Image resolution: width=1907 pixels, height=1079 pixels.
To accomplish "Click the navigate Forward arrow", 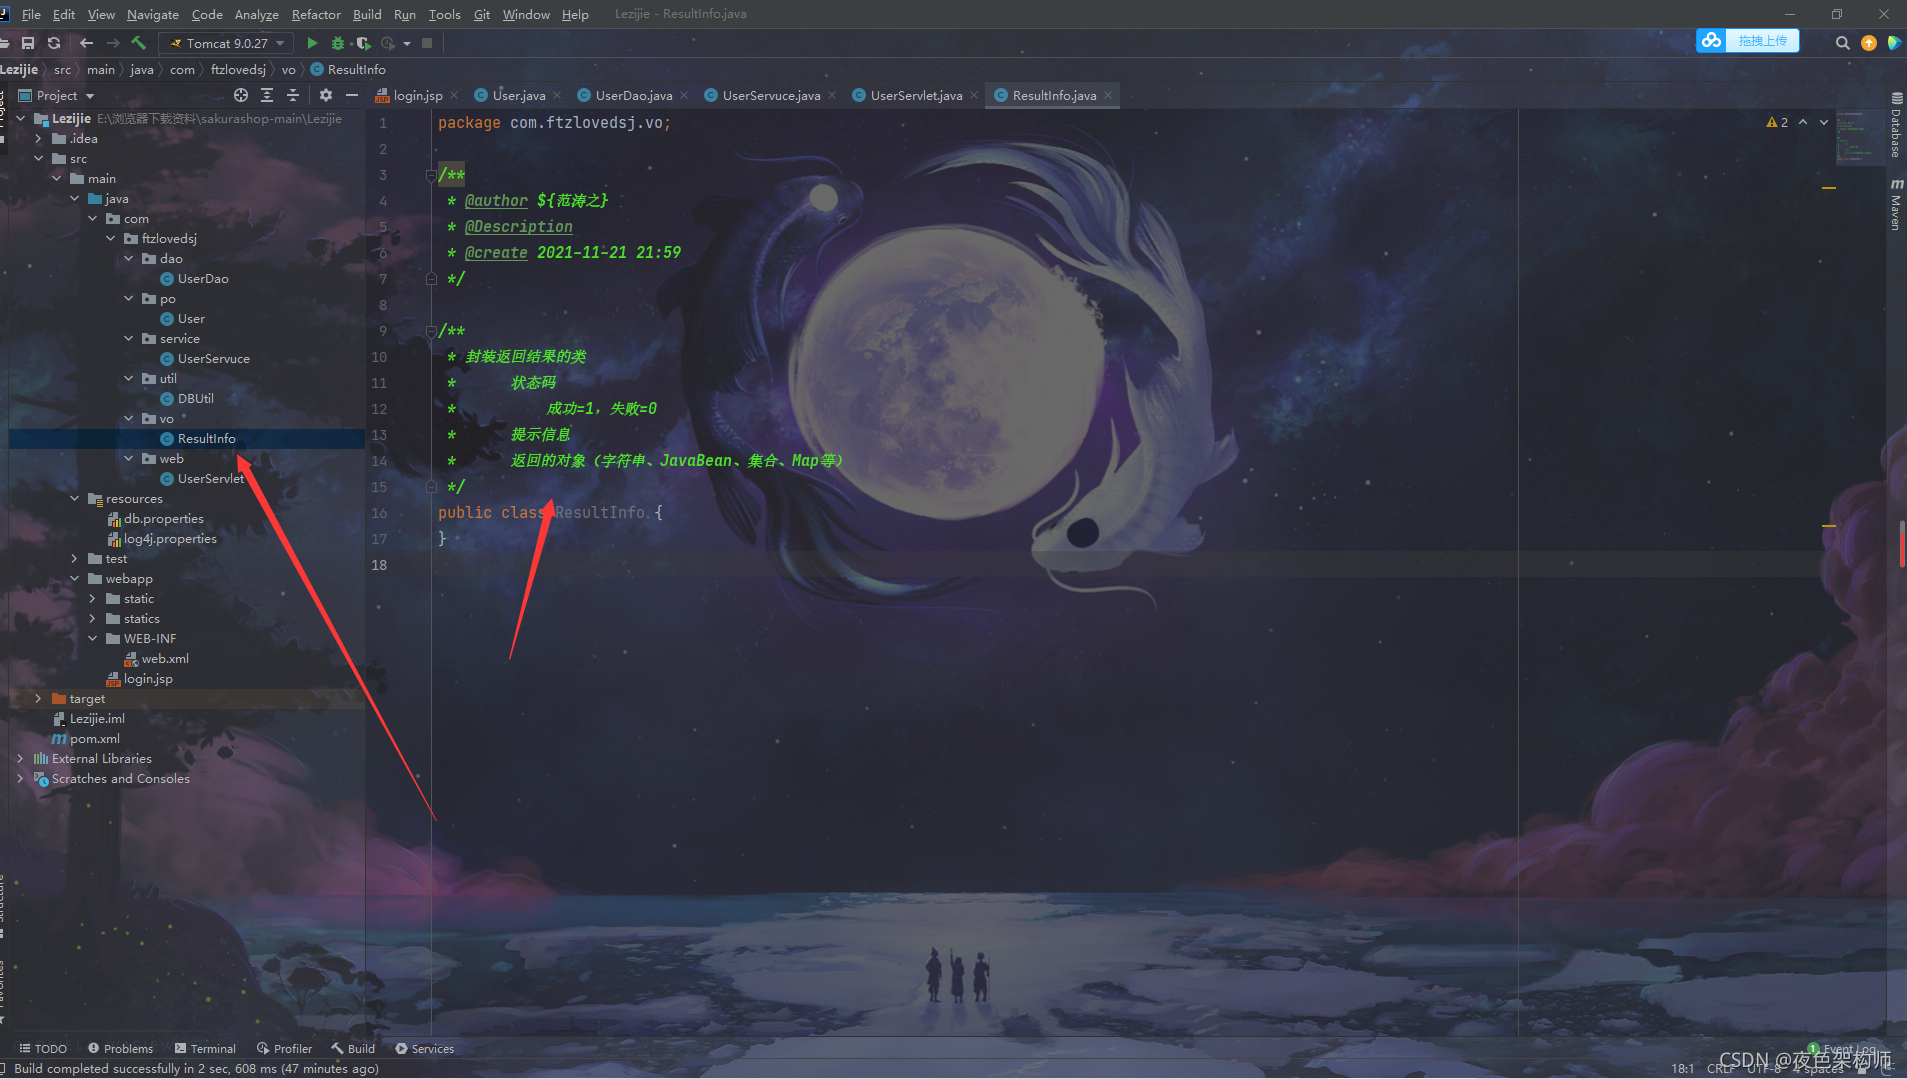I will tap(112, 43).
